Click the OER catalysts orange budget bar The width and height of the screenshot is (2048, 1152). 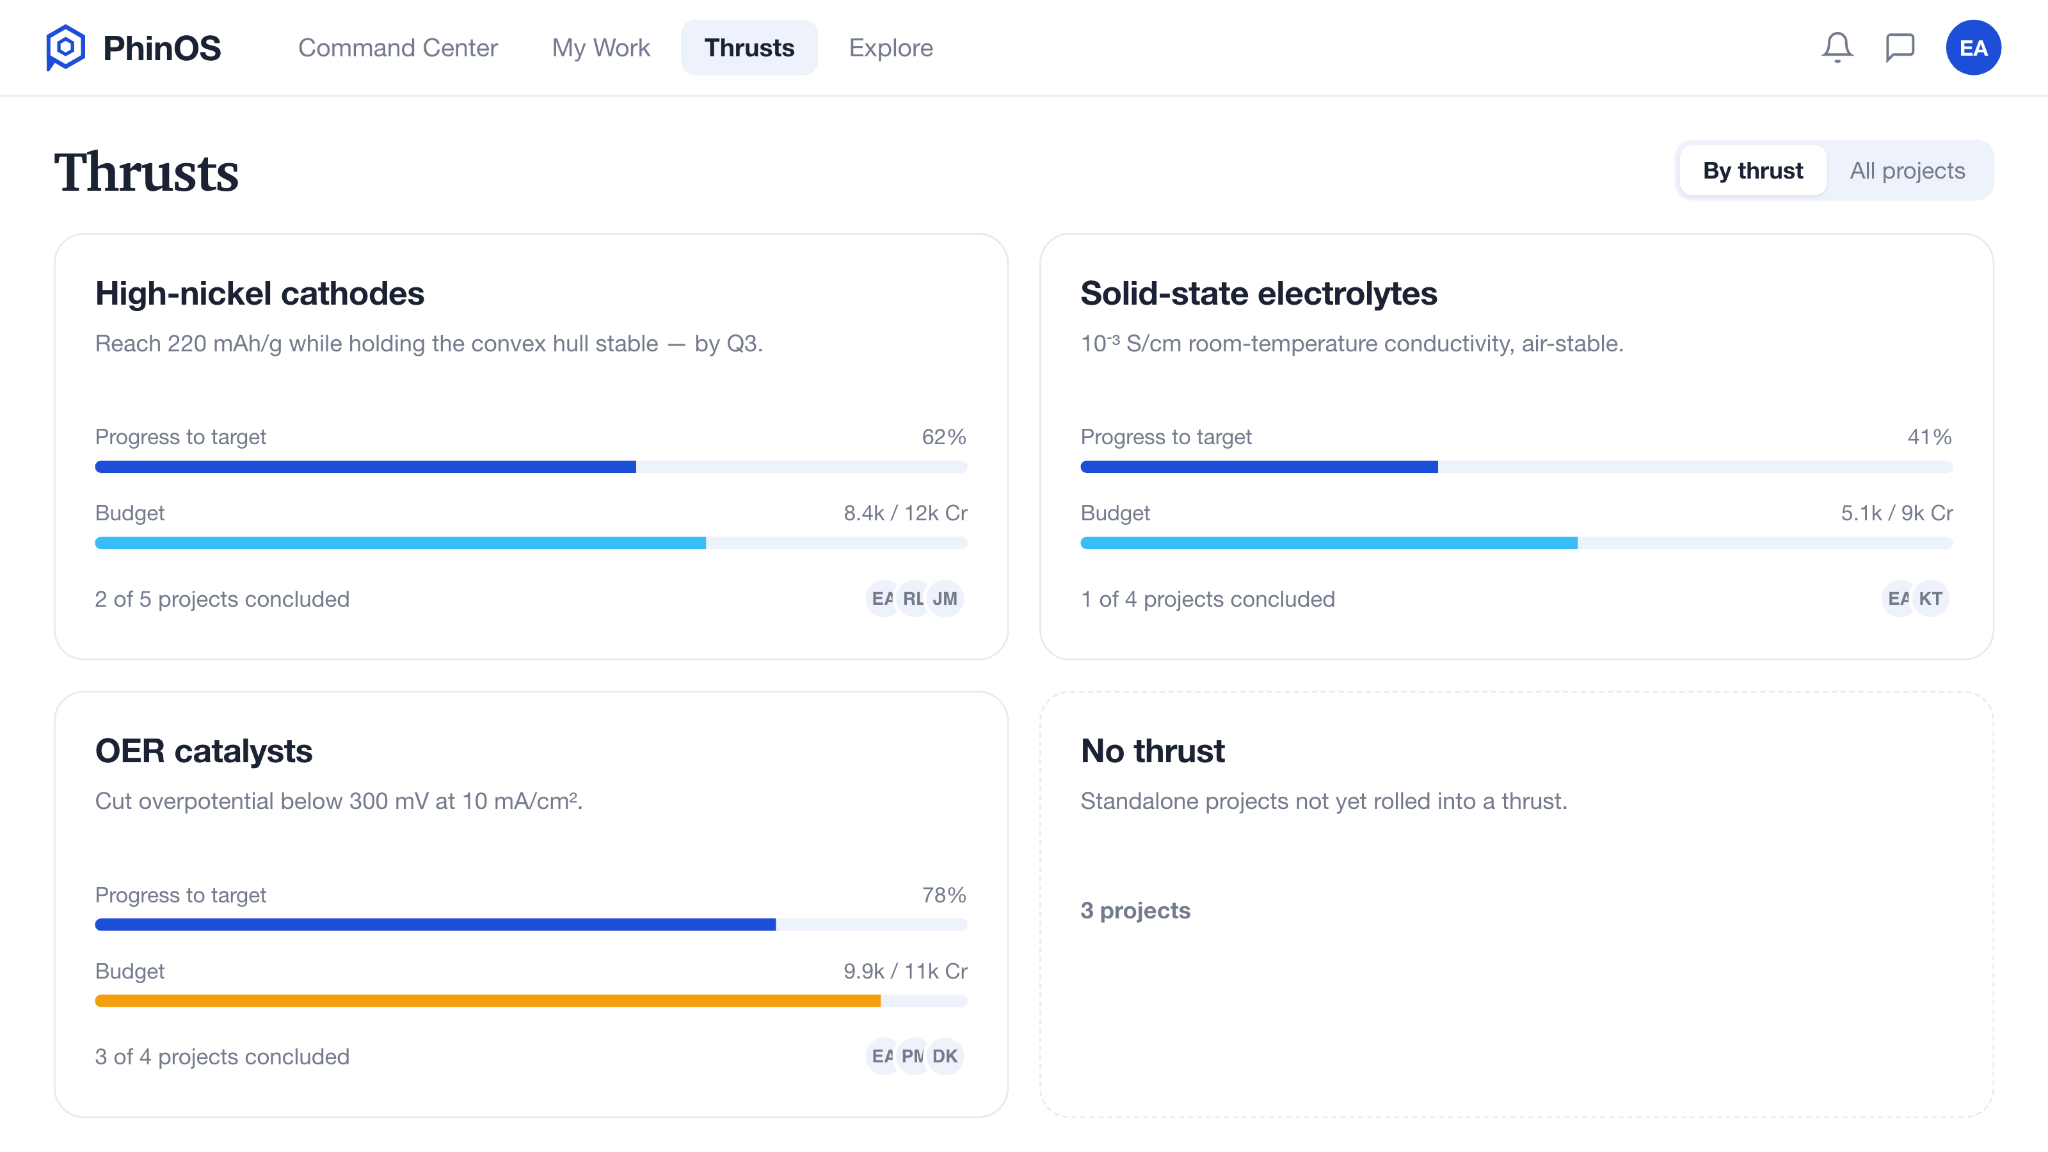tap(488, 1001)
